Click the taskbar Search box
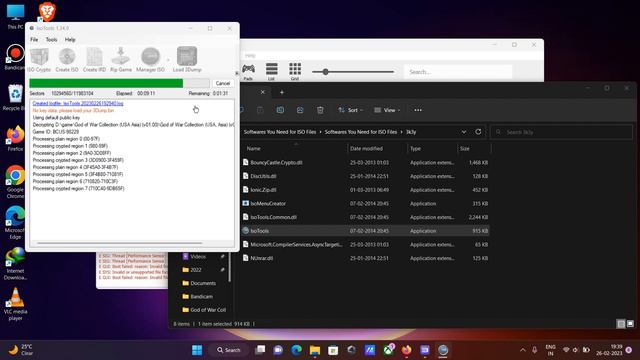The width and height of the screenshot is (640, 360). click(229, 350)
